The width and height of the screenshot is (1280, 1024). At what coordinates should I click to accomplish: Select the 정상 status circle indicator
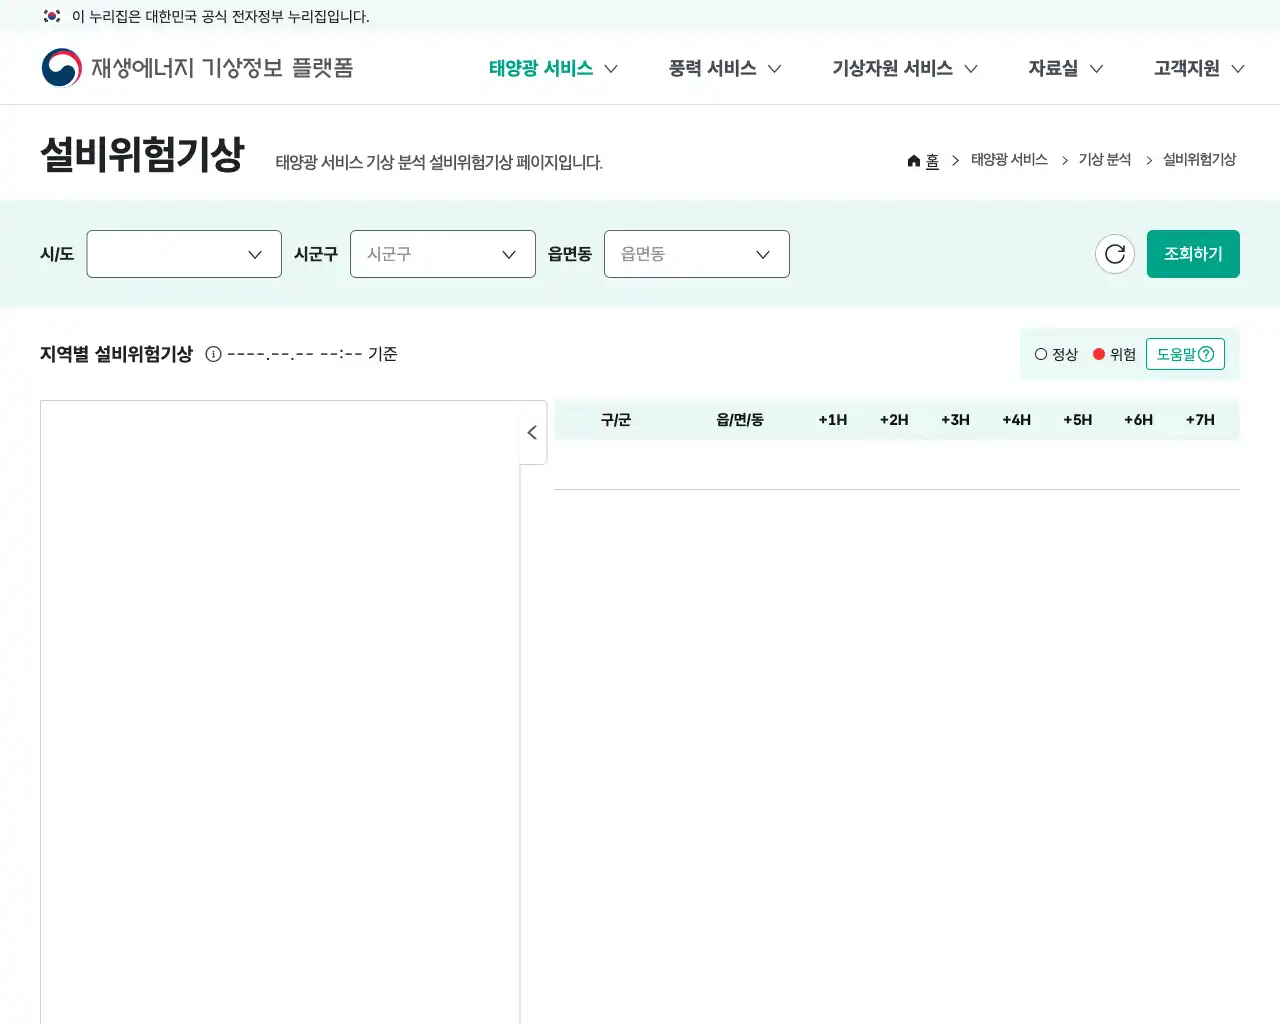click(x=1041, y=353)
